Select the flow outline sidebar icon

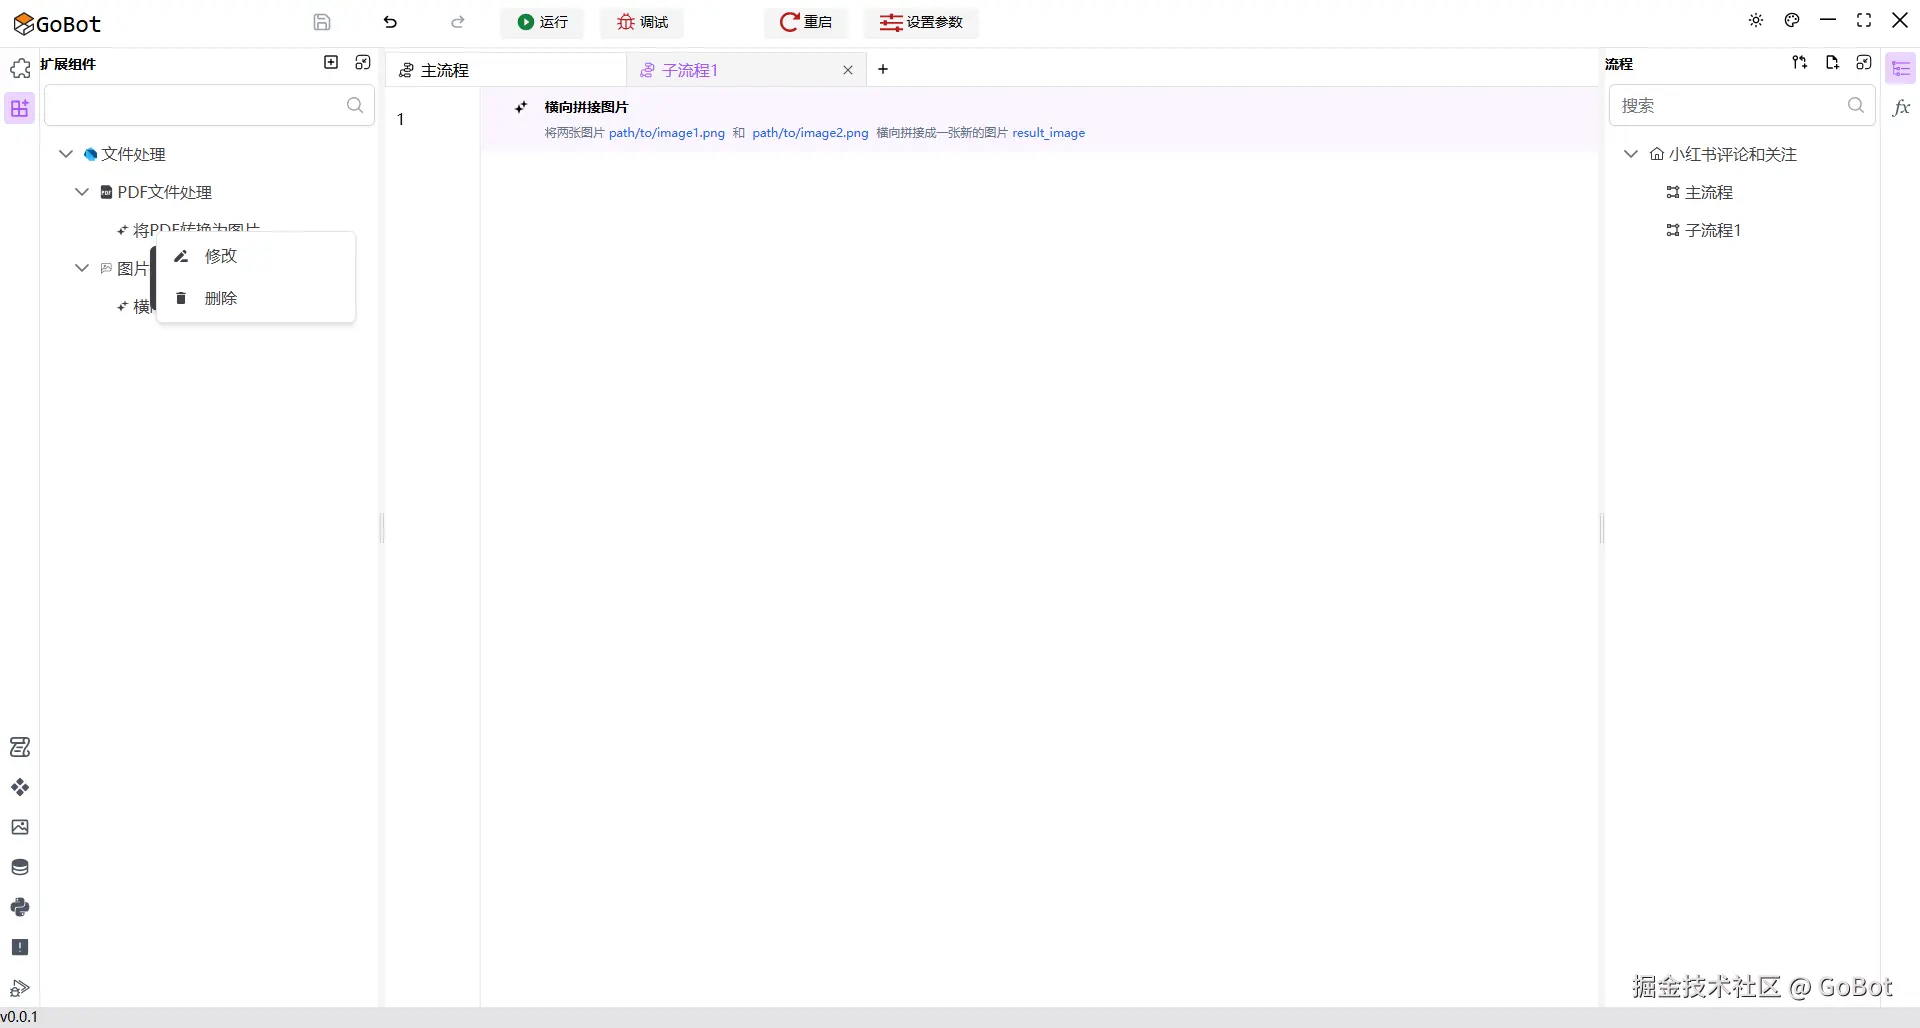[x=1901, y=69]
